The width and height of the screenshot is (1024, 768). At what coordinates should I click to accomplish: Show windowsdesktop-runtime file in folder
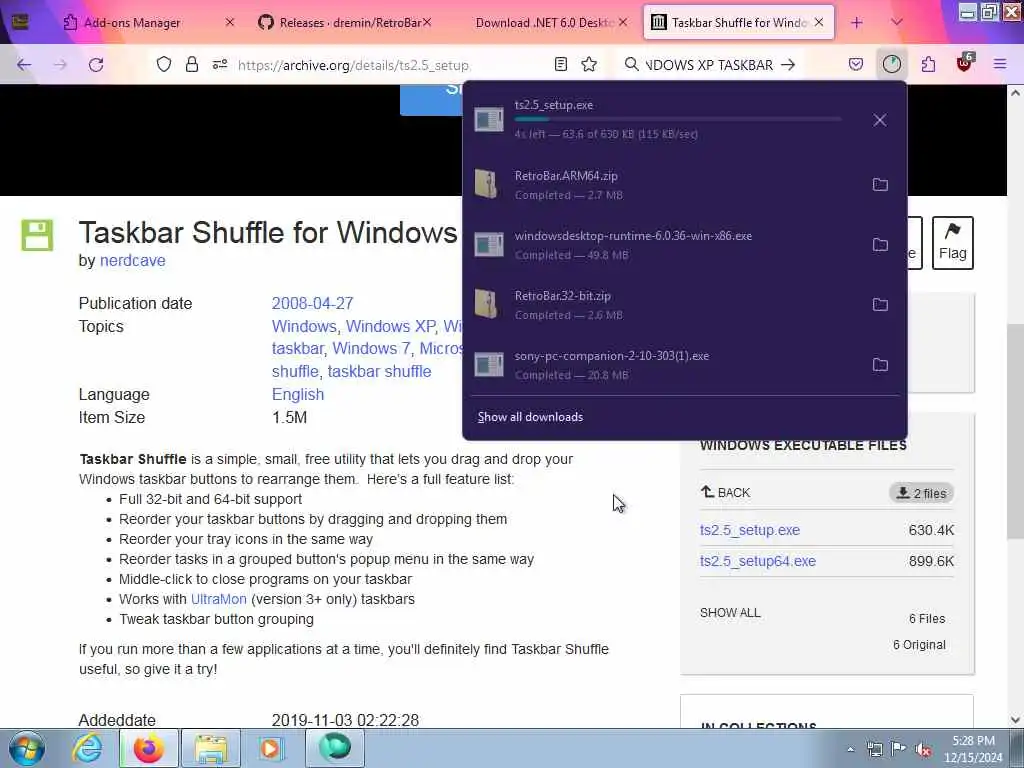880,244
